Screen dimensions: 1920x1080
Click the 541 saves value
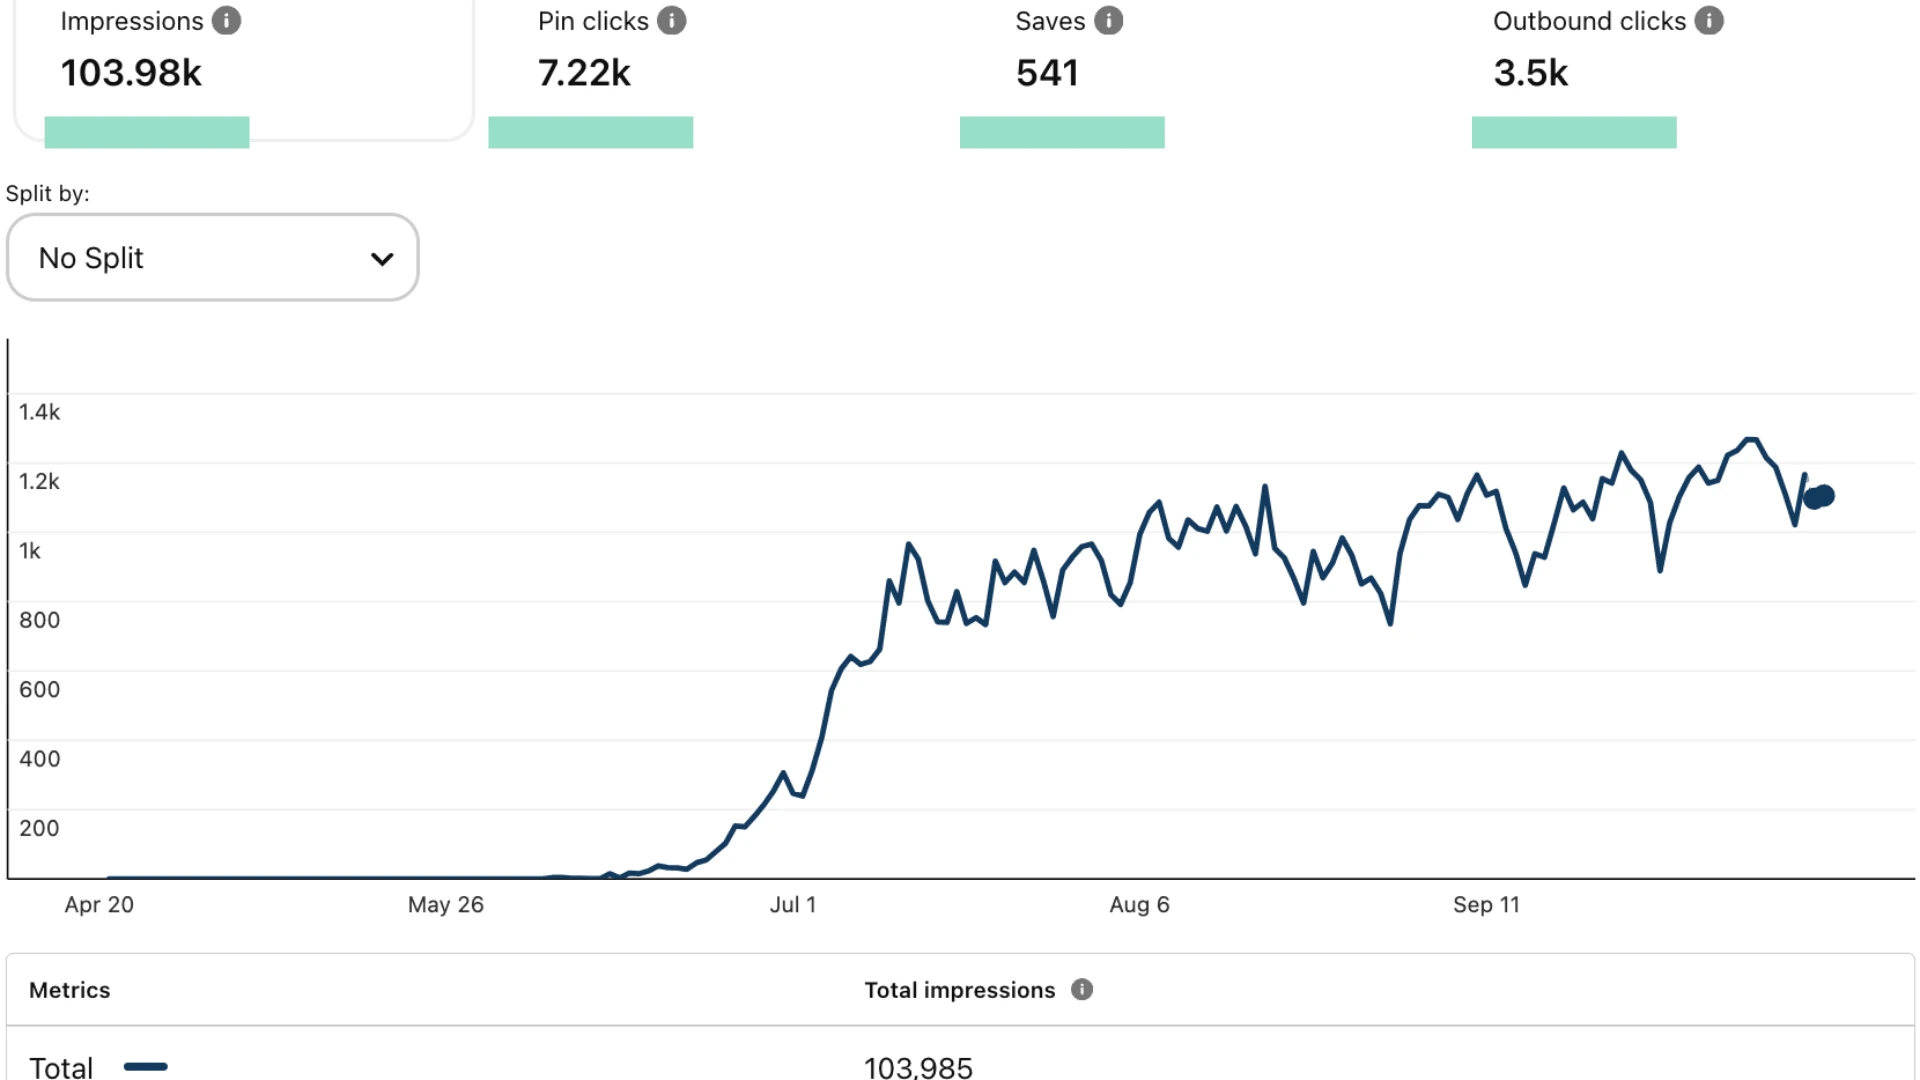pyautogui.click(x=1047, y=73)
